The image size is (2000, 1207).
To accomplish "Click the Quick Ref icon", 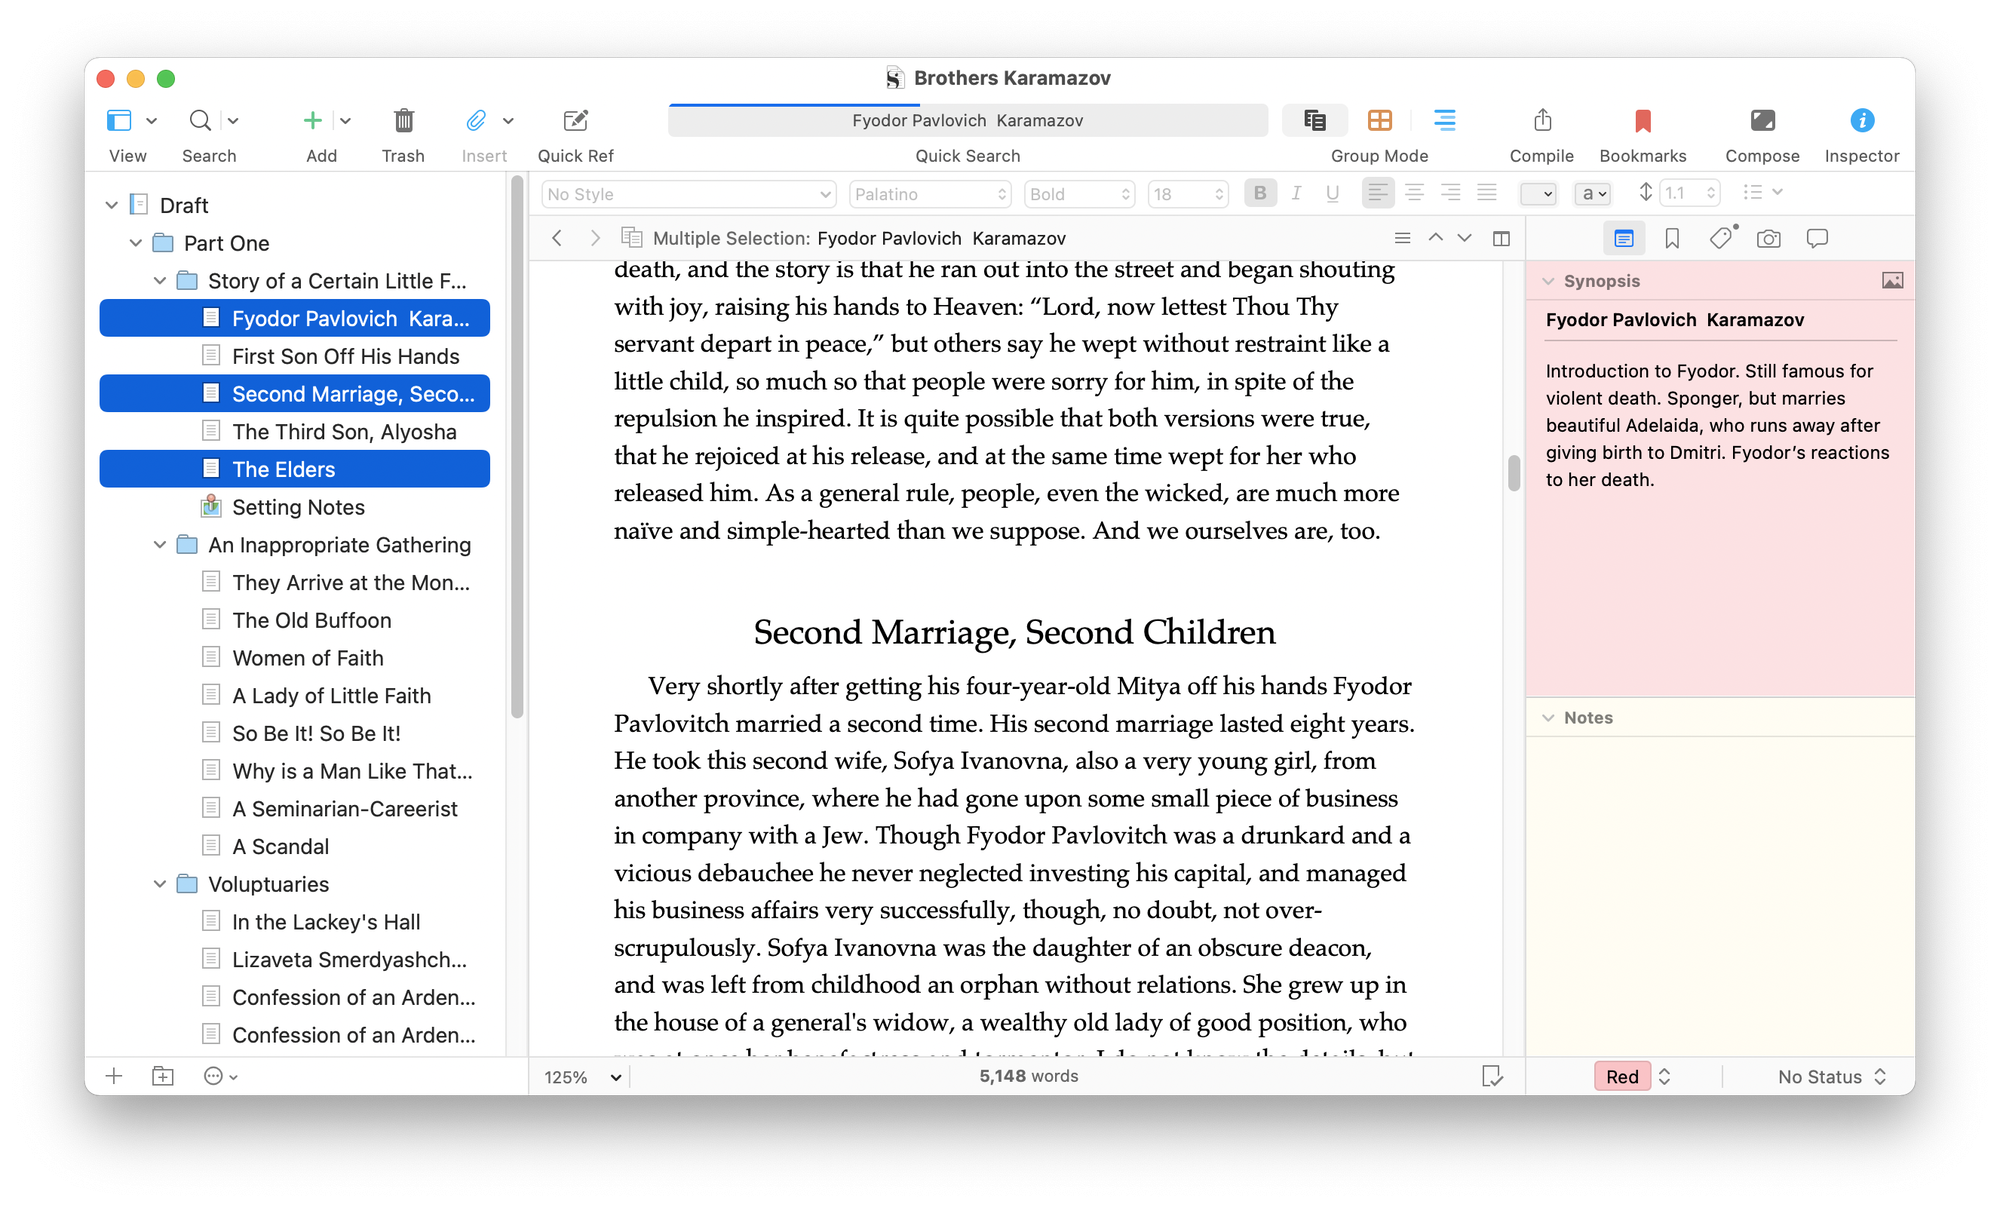I will pos(575,121).
